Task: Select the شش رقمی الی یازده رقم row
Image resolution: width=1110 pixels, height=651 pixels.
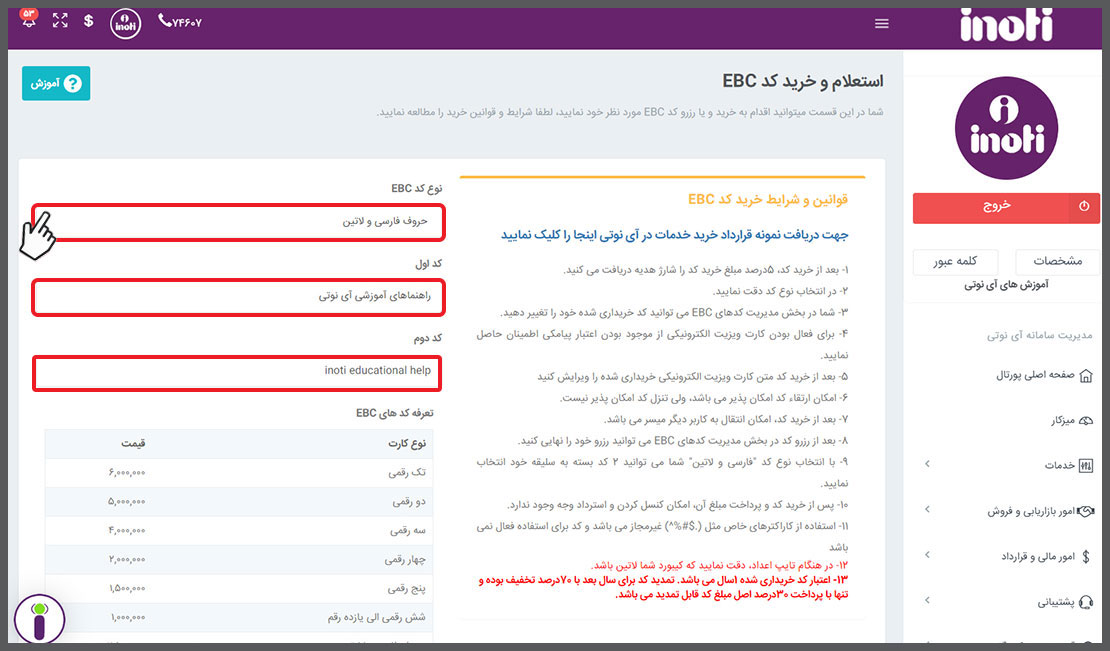Action: point(239,618)
